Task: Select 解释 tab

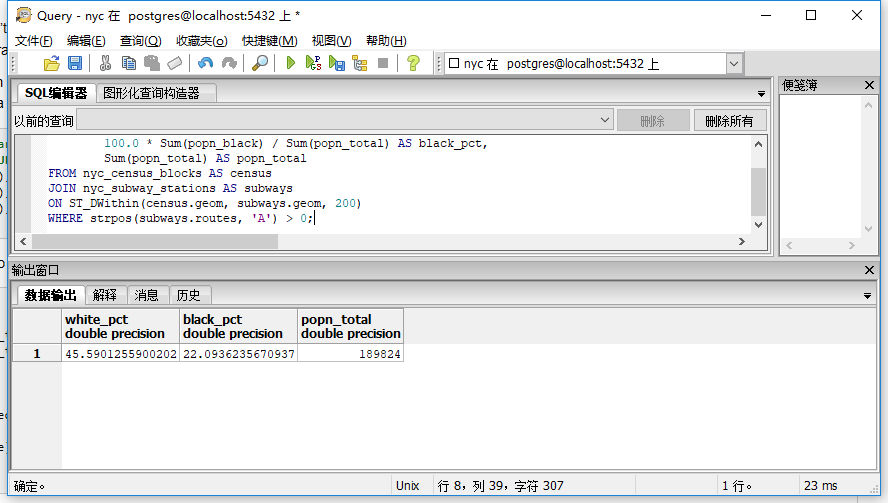Action: 105,295
